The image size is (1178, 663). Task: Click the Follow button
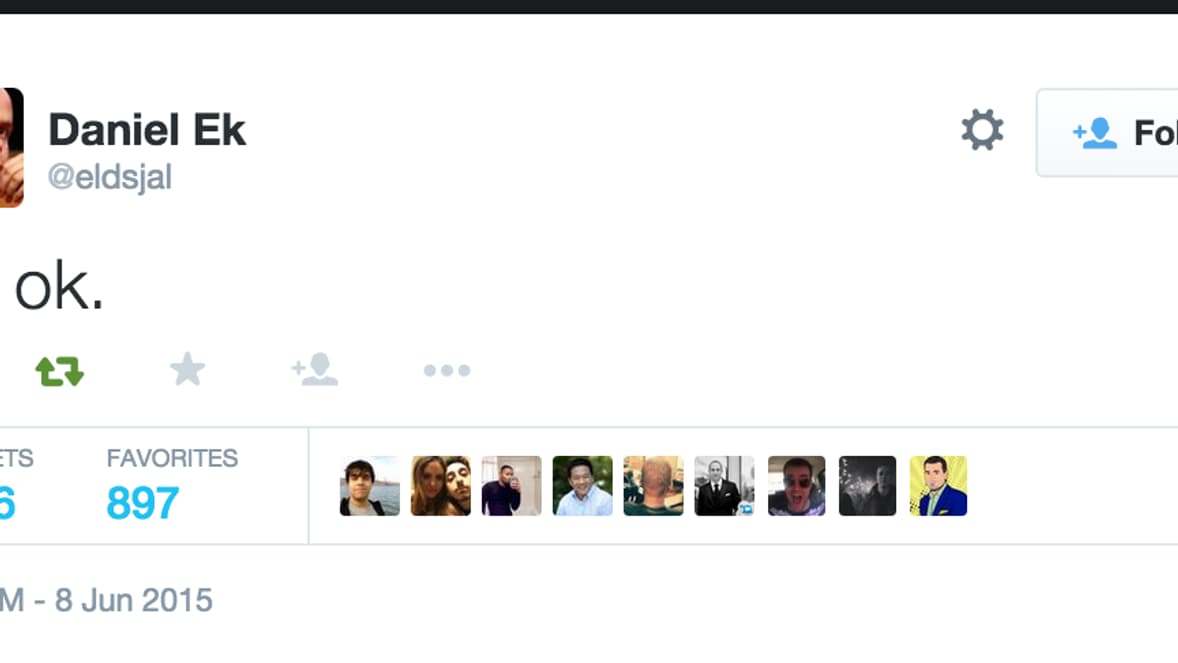coord(1107,133)
